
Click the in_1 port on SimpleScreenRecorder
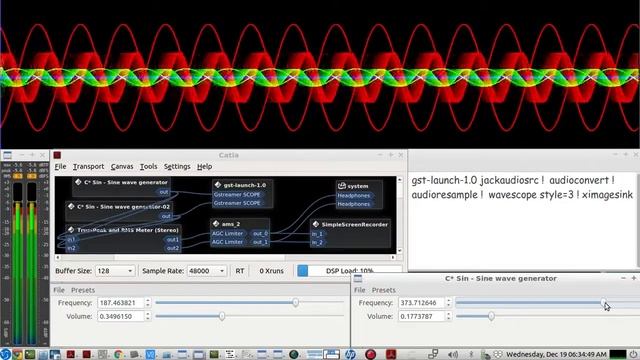pos(317,234)
